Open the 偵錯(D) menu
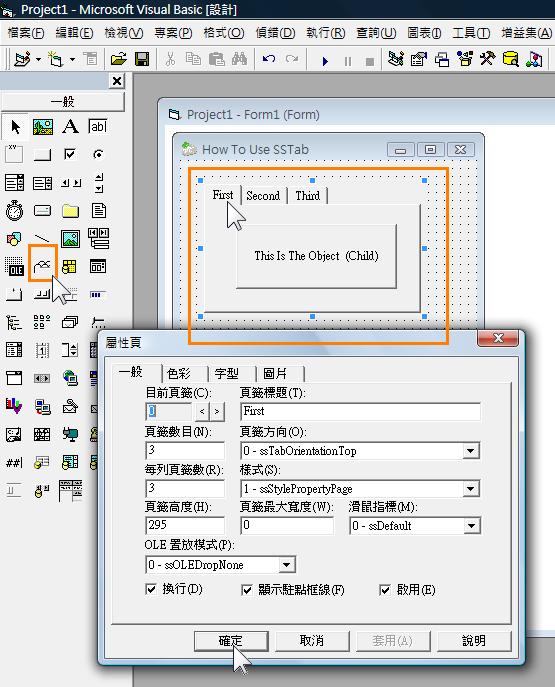Screen dimensions: 555x687 275,33
